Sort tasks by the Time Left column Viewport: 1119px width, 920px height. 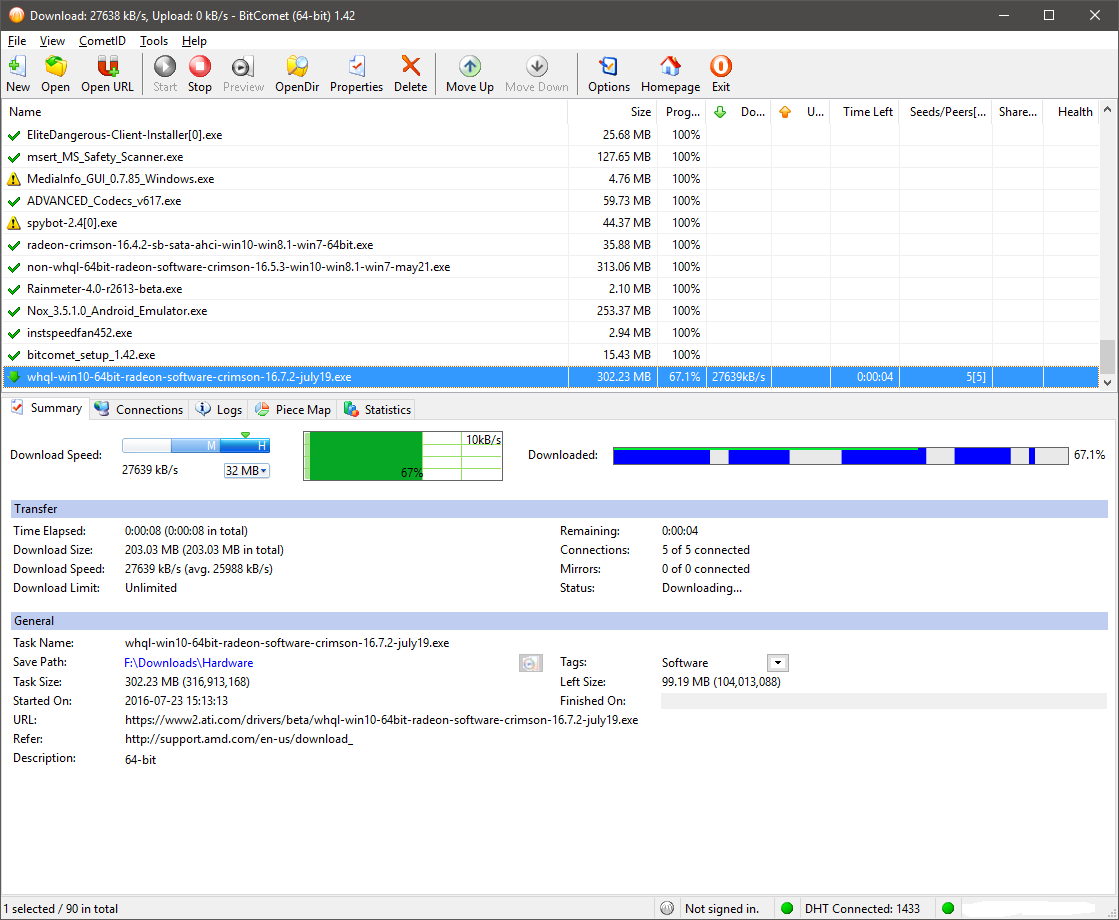point(865,112)
